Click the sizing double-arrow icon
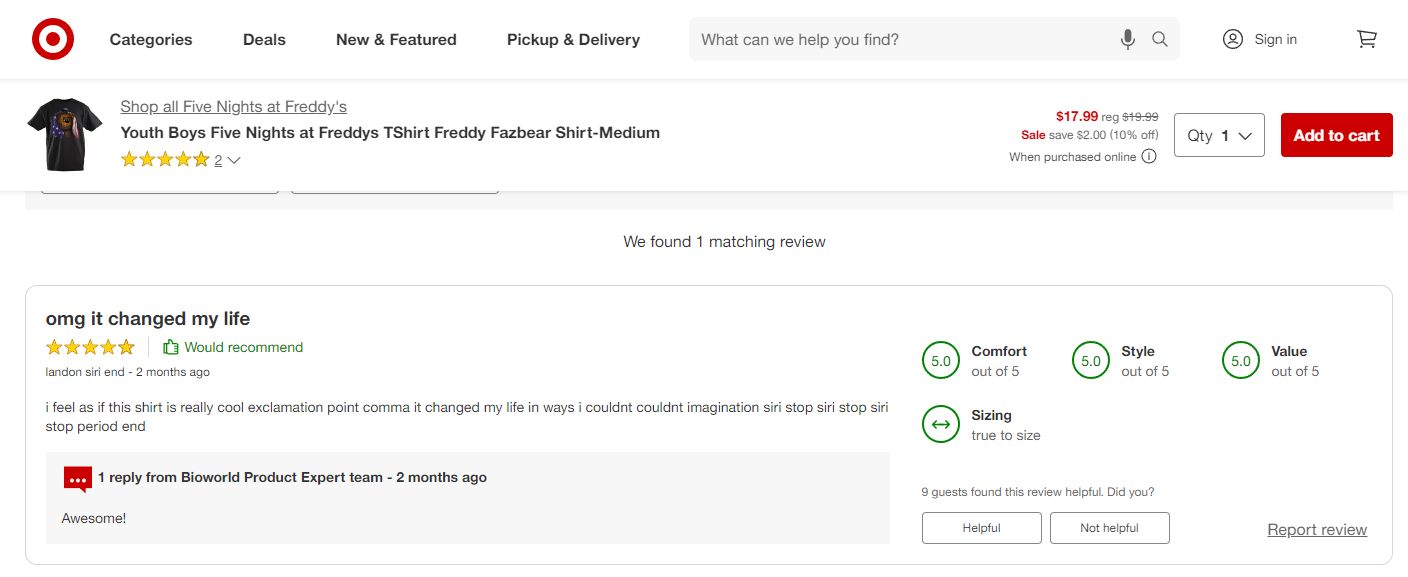 point(940,424)
